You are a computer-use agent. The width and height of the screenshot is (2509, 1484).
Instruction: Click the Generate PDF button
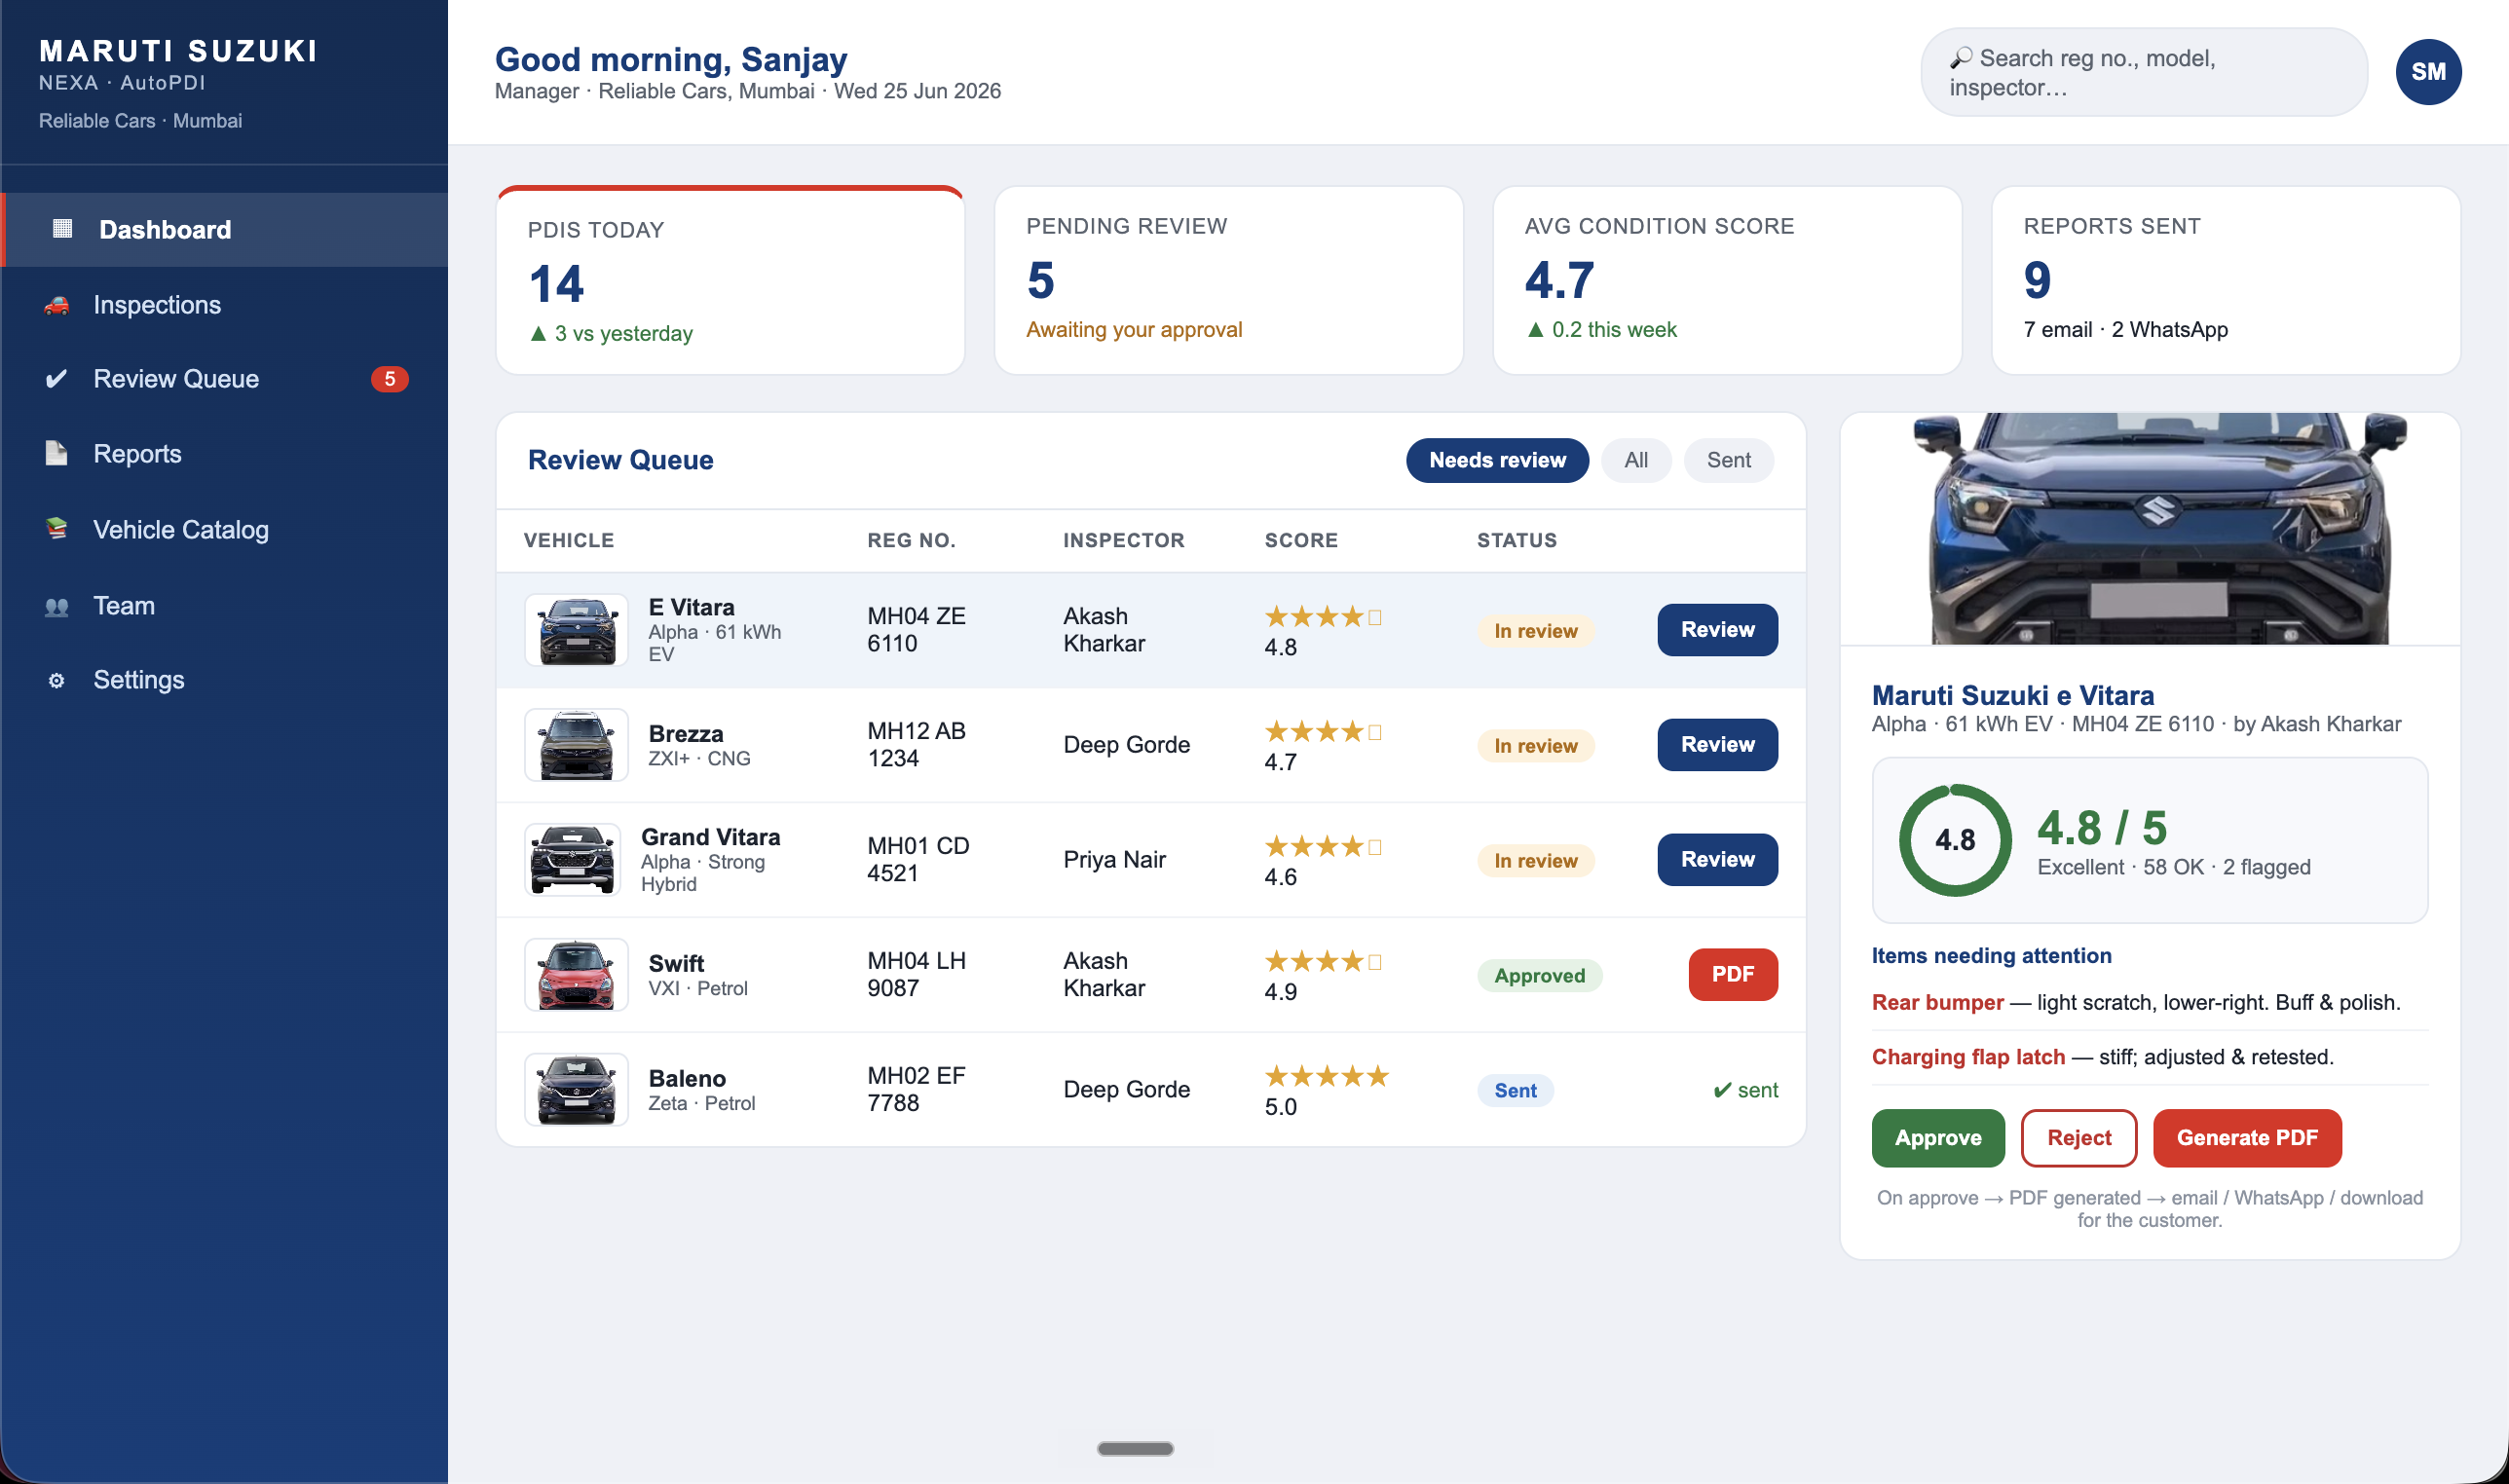[2247, 1138]
